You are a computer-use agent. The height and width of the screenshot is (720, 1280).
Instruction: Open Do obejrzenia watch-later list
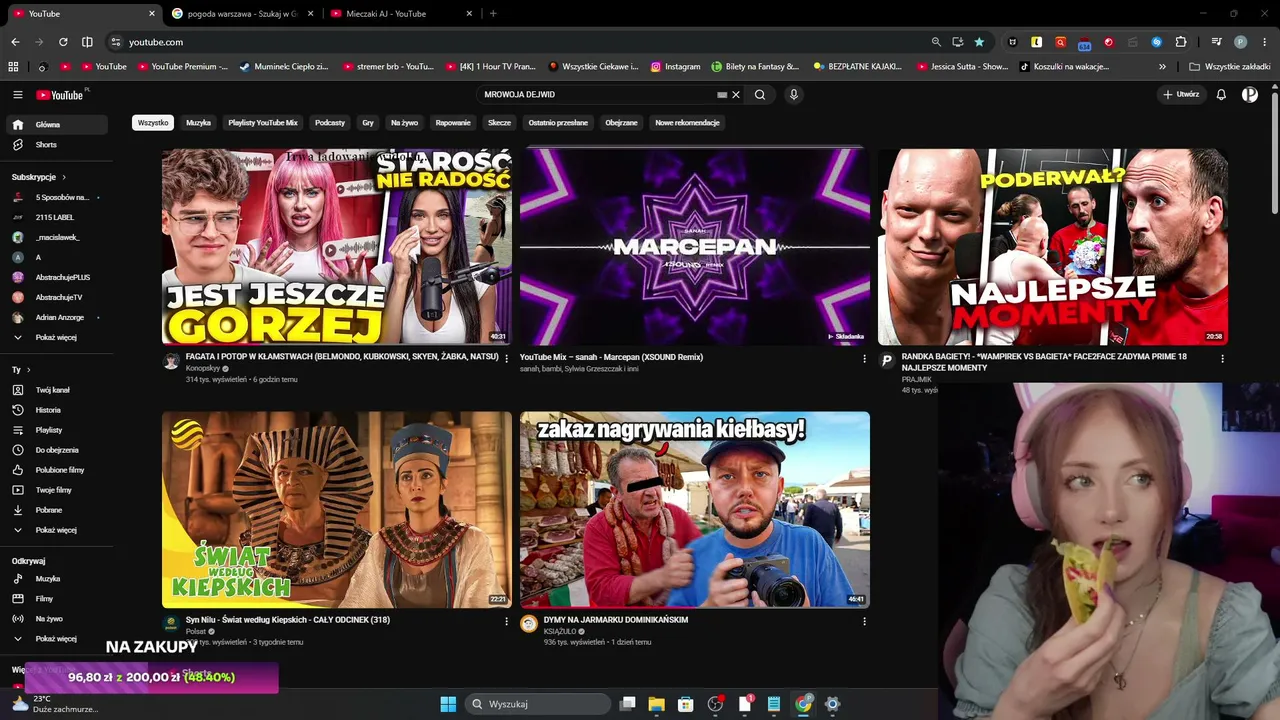pos(59,450)
